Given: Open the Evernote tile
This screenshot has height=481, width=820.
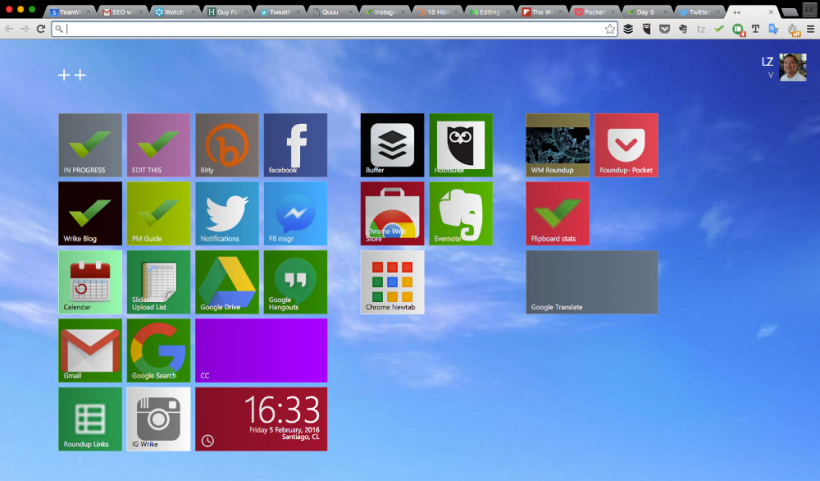Looking at the screenshot, I should [x=461, y=213].
